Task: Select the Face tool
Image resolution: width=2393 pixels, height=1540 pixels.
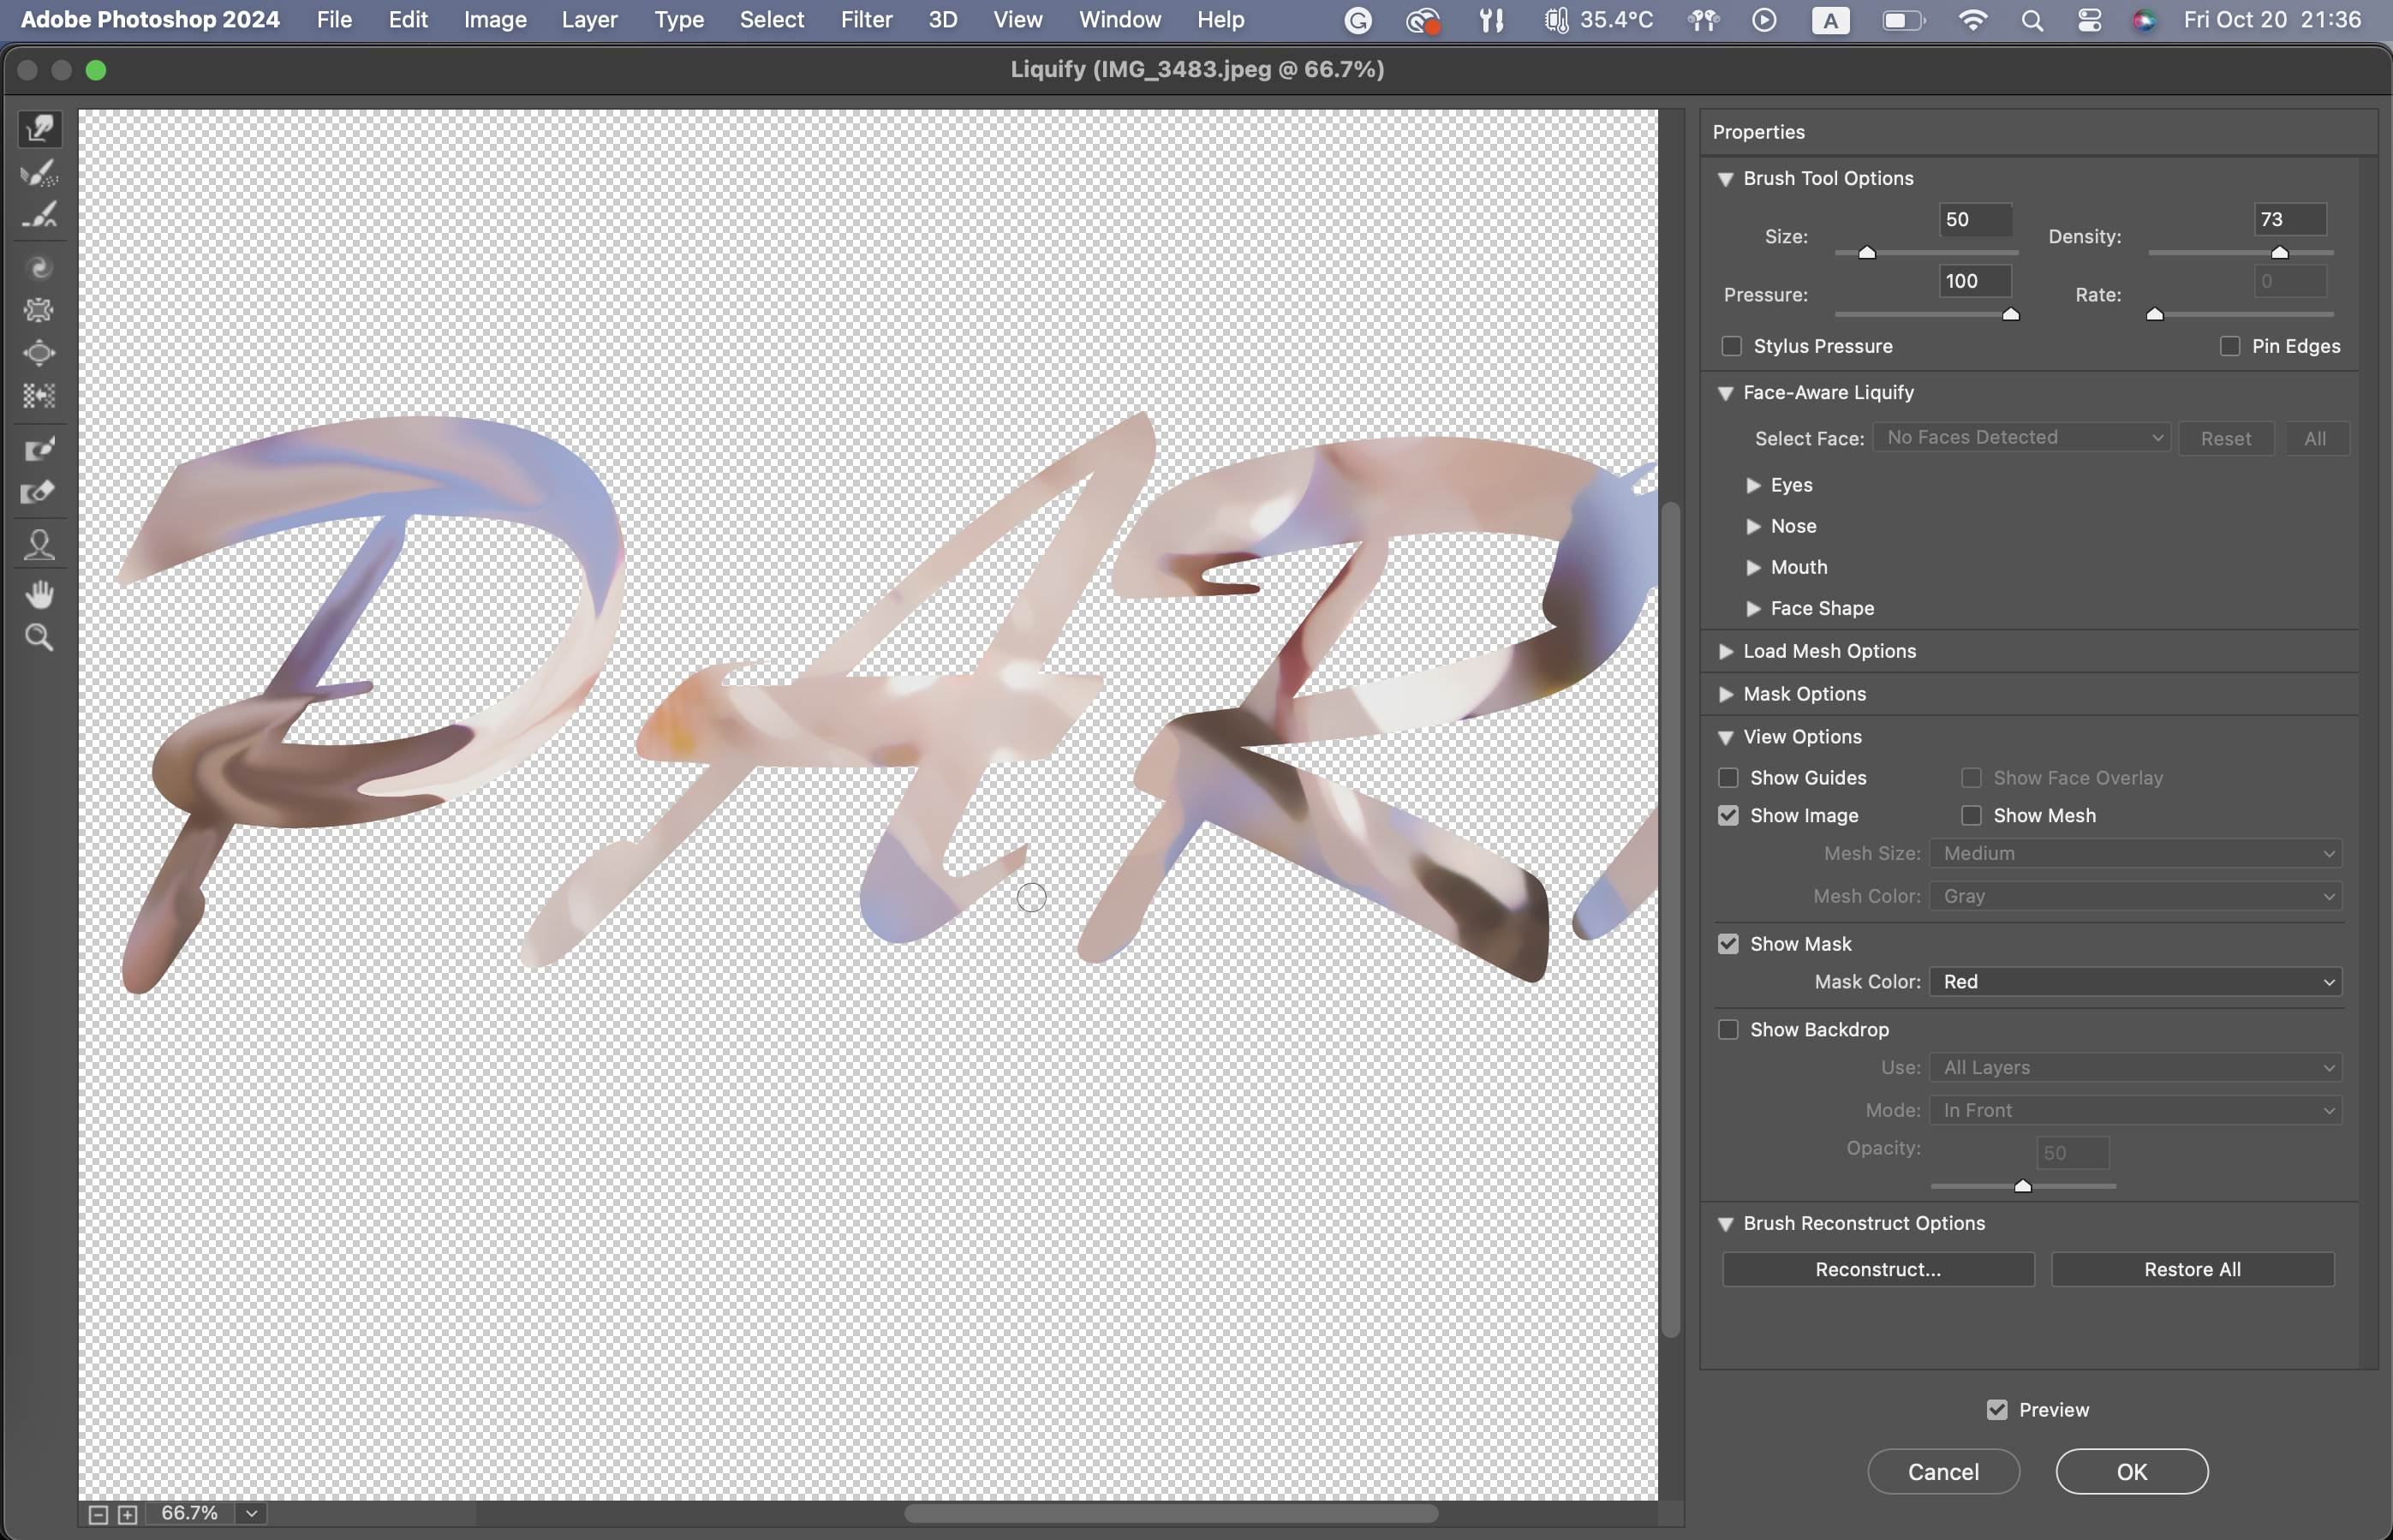Action: 40,545
